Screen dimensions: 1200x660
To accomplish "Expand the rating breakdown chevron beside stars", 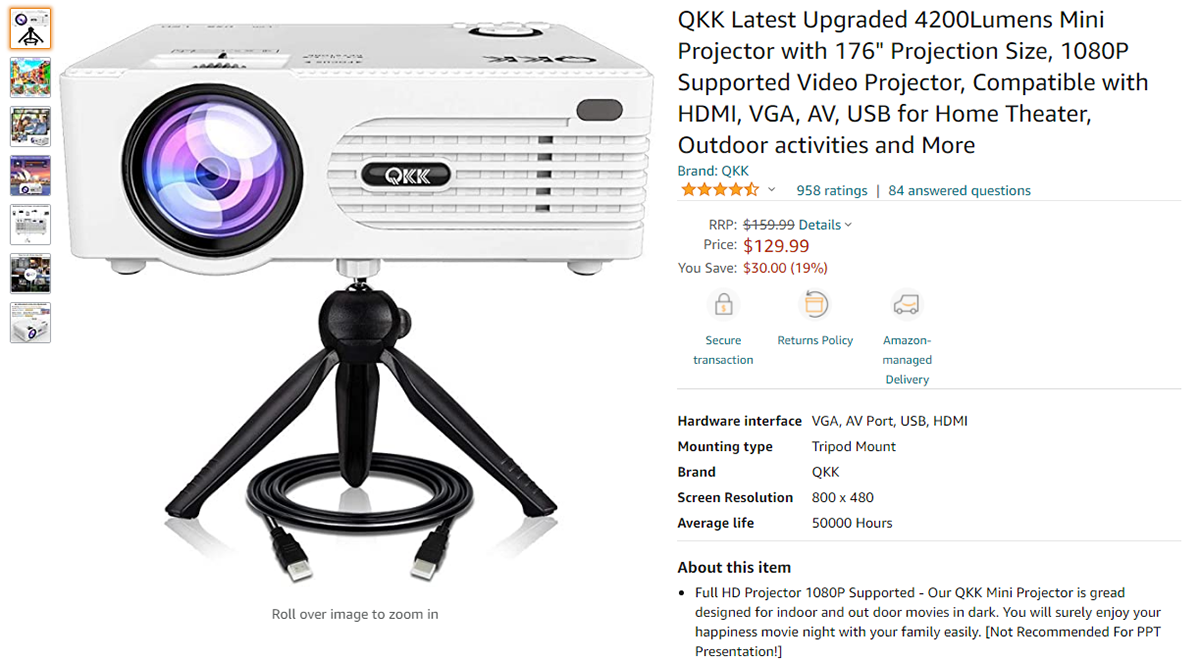I will point(771,190).
